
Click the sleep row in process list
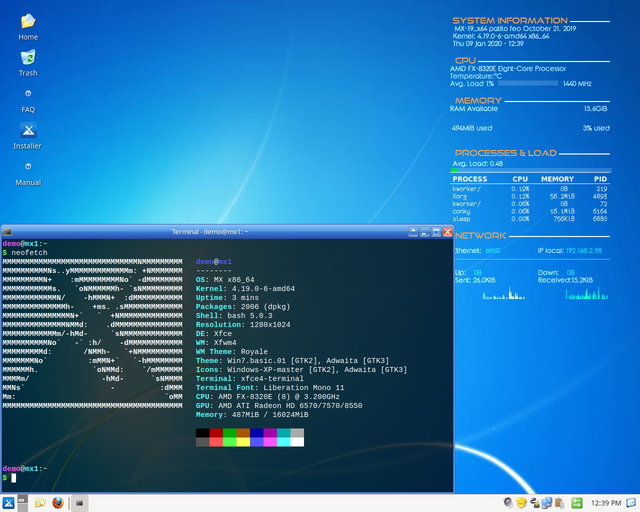pyautogui.click(x=529, y=219)
